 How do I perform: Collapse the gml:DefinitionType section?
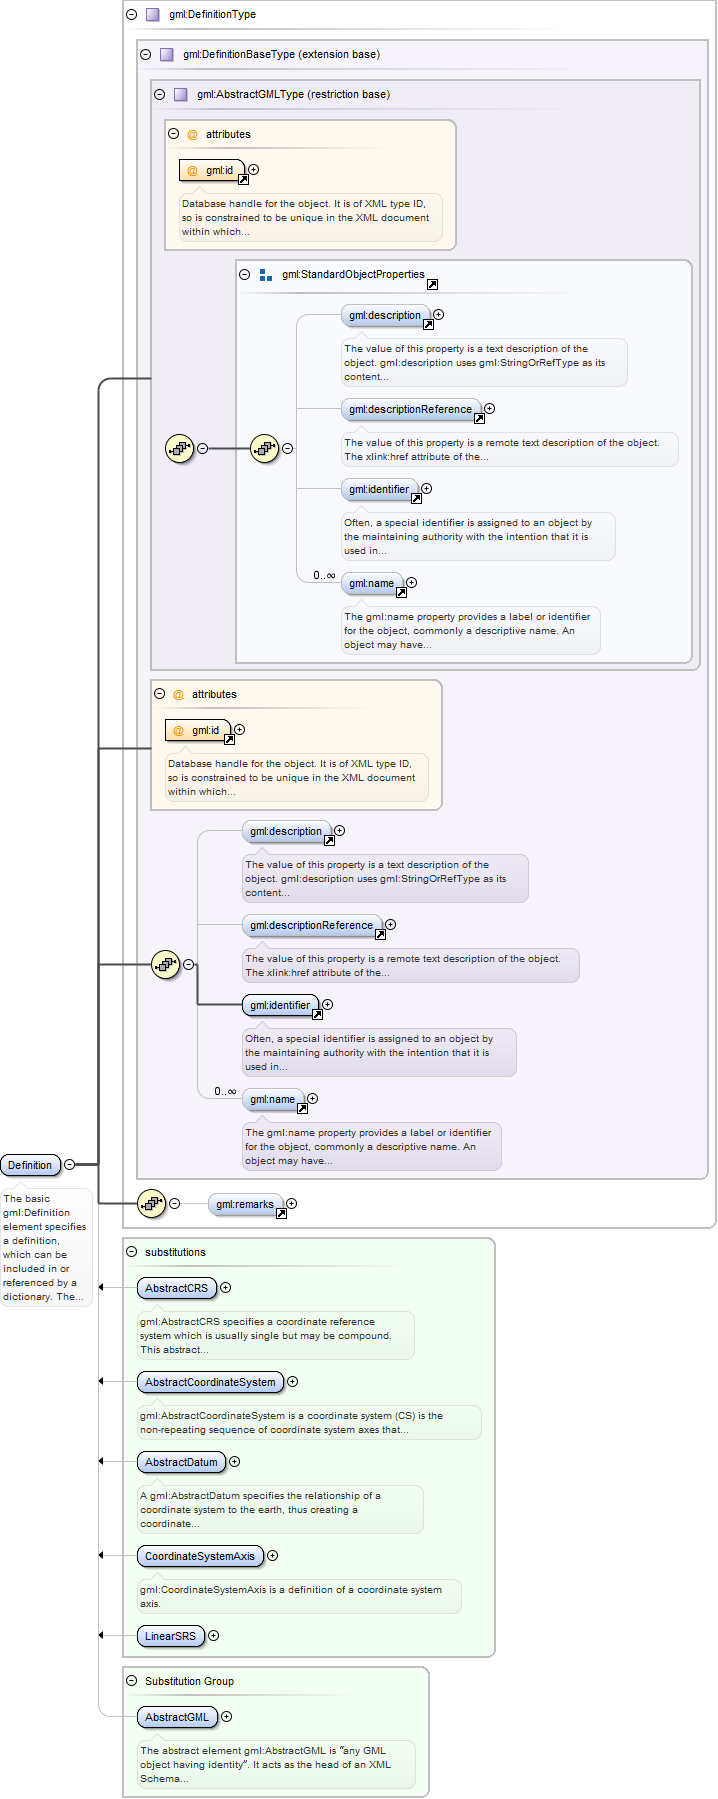pos(132,15)
